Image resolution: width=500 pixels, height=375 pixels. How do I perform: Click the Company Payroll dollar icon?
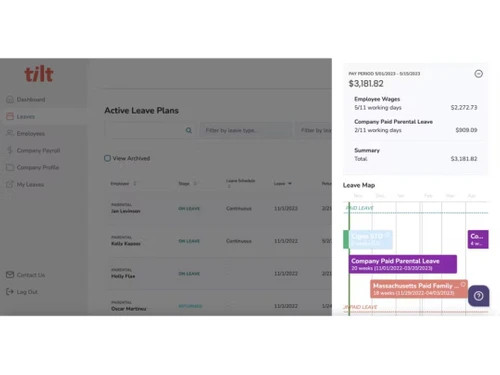(x=10, y=150)
